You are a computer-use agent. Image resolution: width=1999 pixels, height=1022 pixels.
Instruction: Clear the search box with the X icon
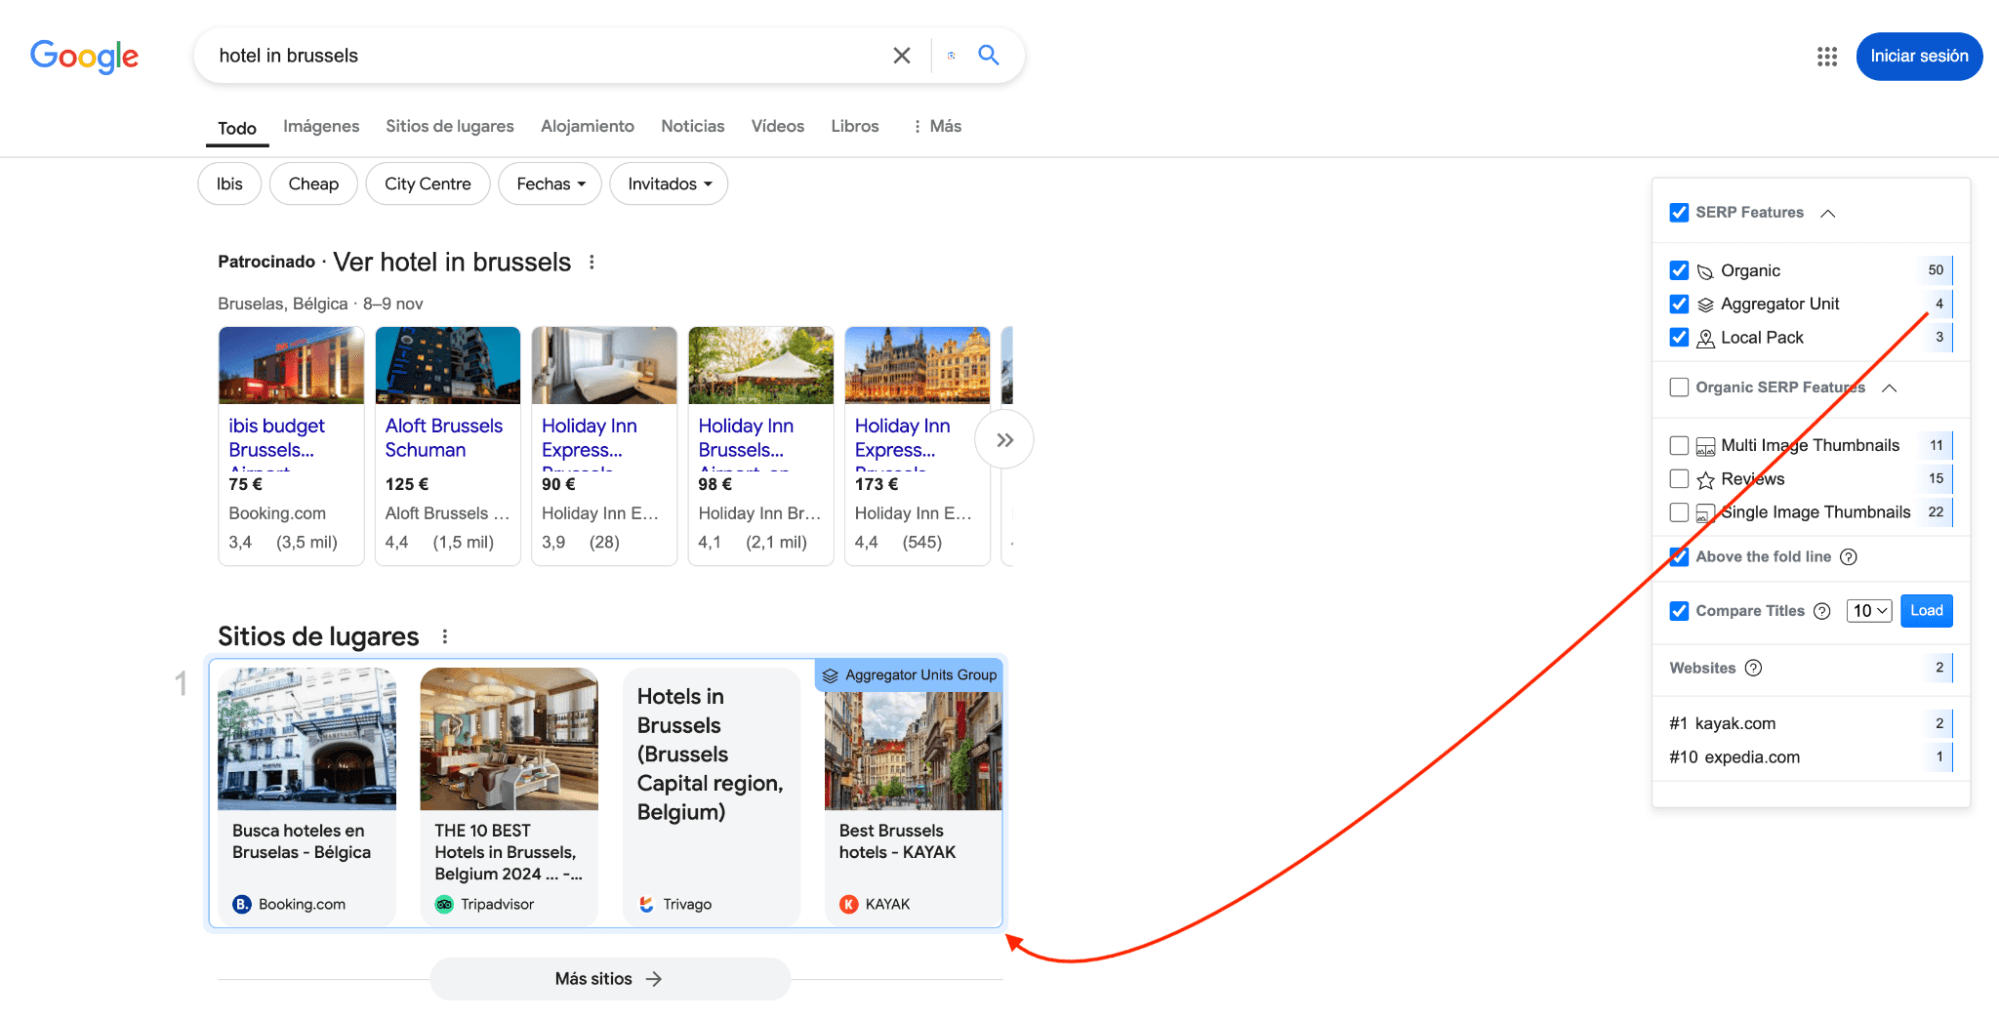tap(901, 56)
